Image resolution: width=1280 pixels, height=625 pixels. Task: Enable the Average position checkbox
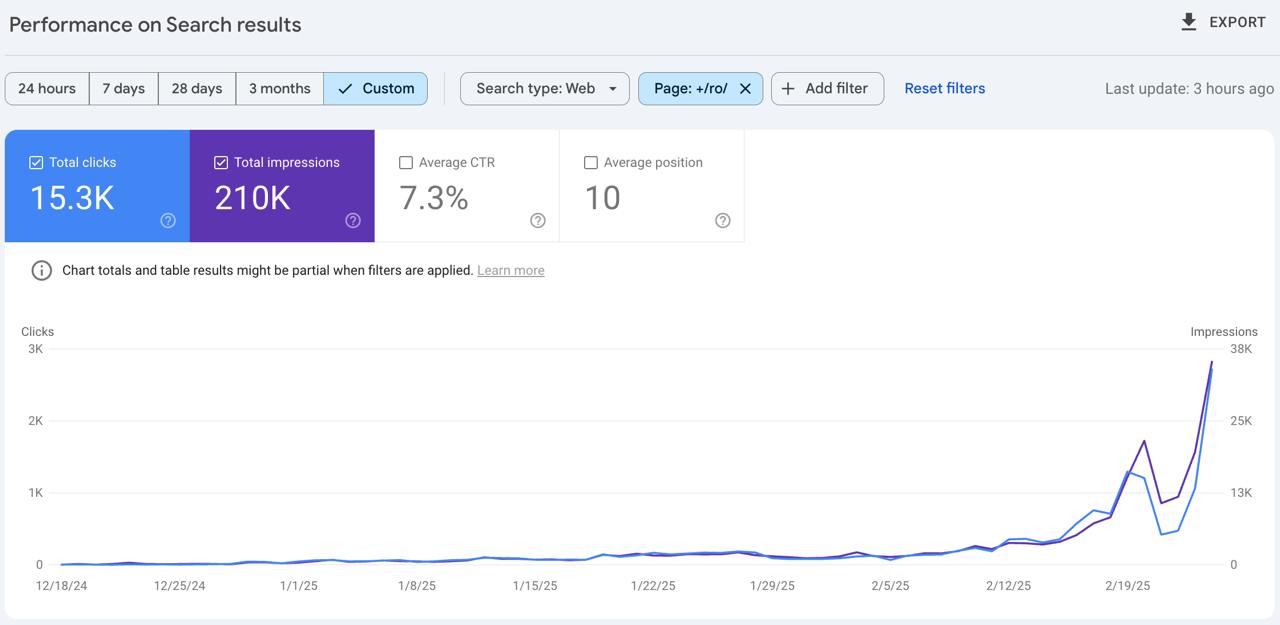pyautogui.click(x=591, y=162)
